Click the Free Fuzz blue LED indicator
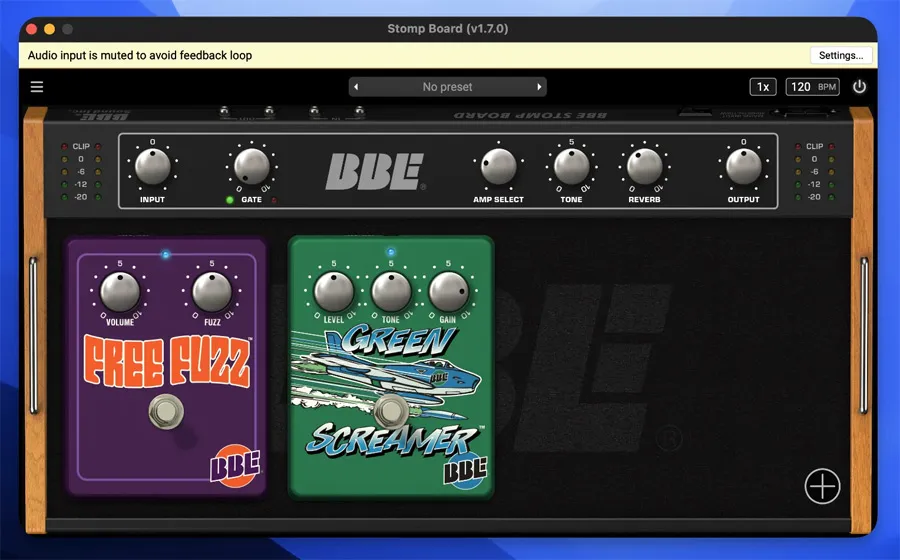Viewport: 900px width, 560px height. (166, 255)
